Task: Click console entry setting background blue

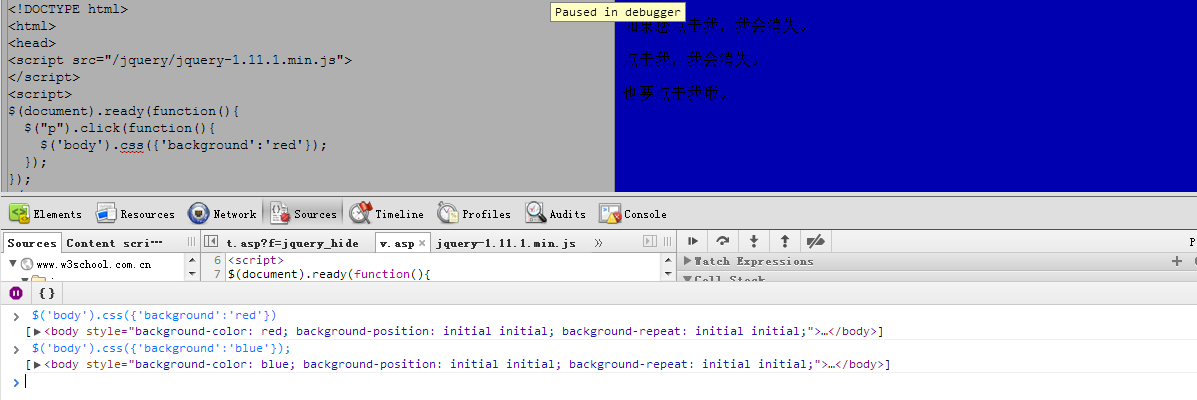Action: coord(162,348)
